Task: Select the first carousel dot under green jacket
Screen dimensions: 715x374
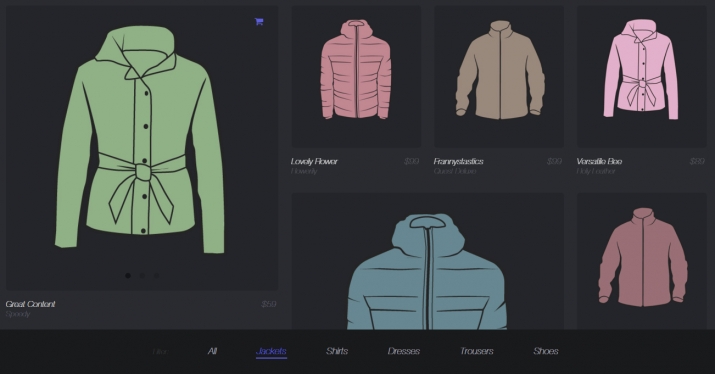Action: point(128,275)
